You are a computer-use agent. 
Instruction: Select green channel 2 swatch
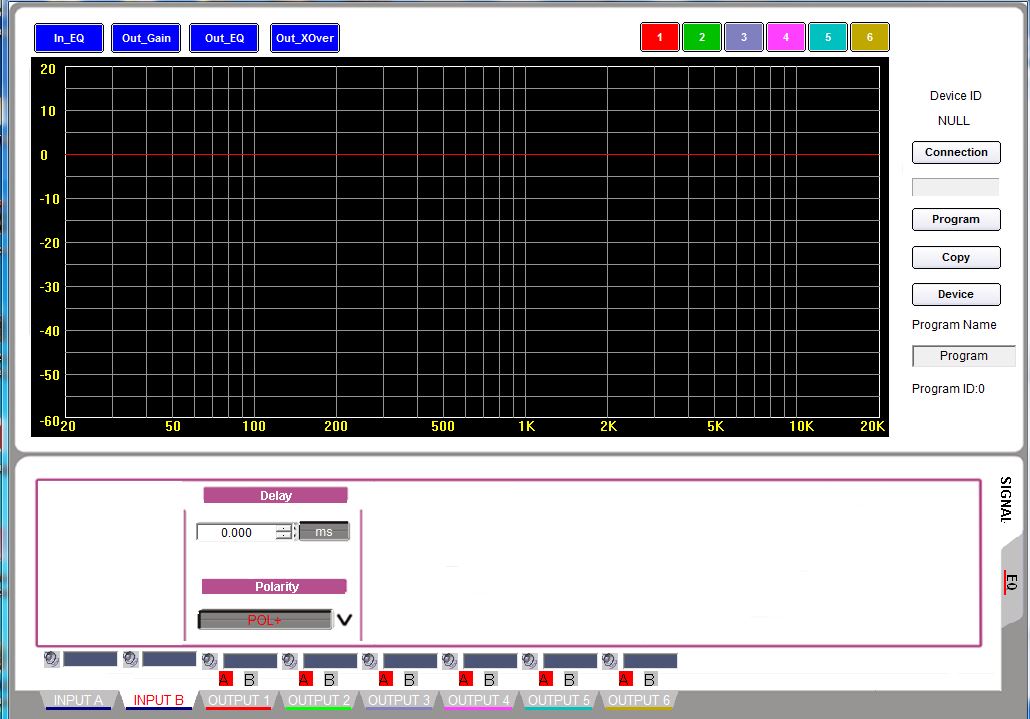[x=702, y=37]
